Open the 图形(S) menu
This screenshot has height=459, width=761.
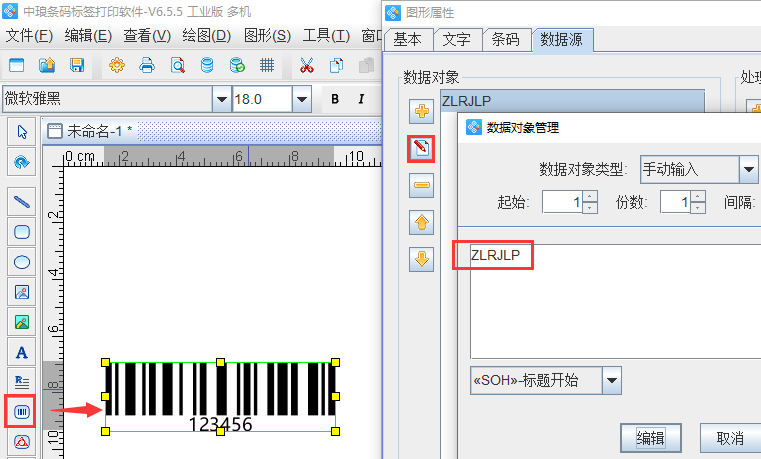(x=267, y=35)
